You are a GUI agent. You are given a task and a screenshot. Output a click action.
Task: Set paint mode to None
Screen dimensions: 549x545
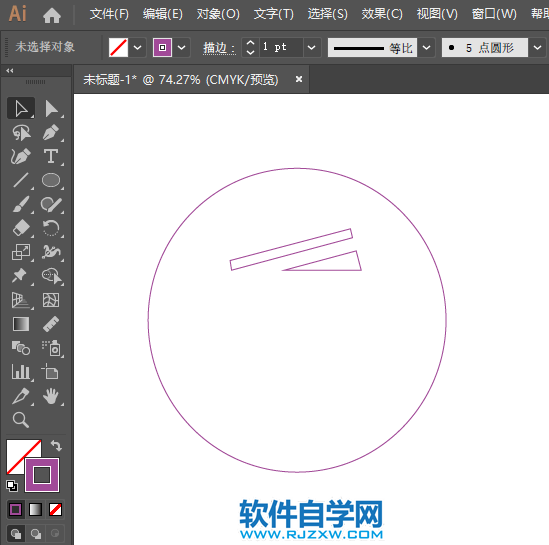(55, 509)
